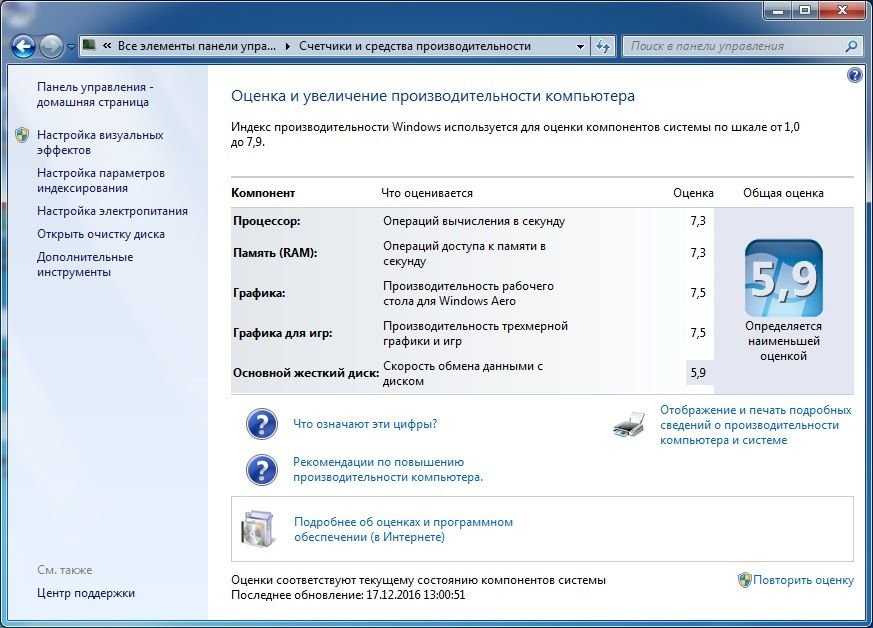This screenshot has width=873, height=628.
Task: Open "Дополнительные инструменты" link
Action: [85, 264]
